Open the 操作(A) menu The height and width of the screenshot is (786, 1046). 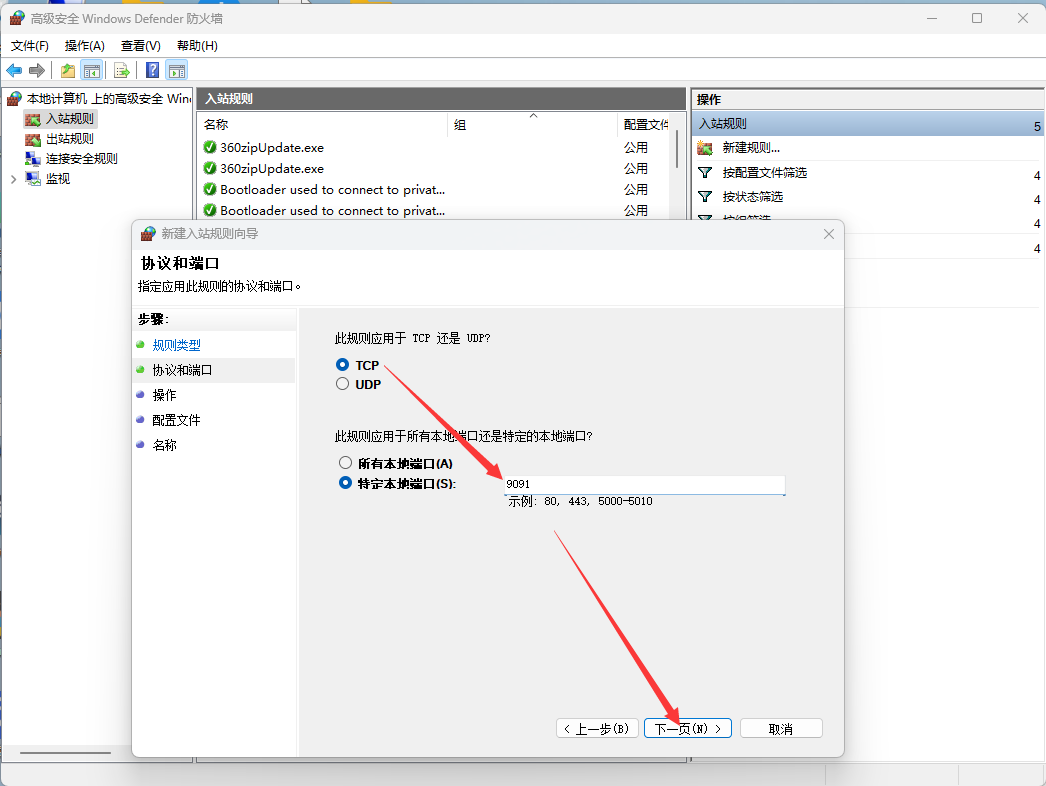[x=84, y=46]
